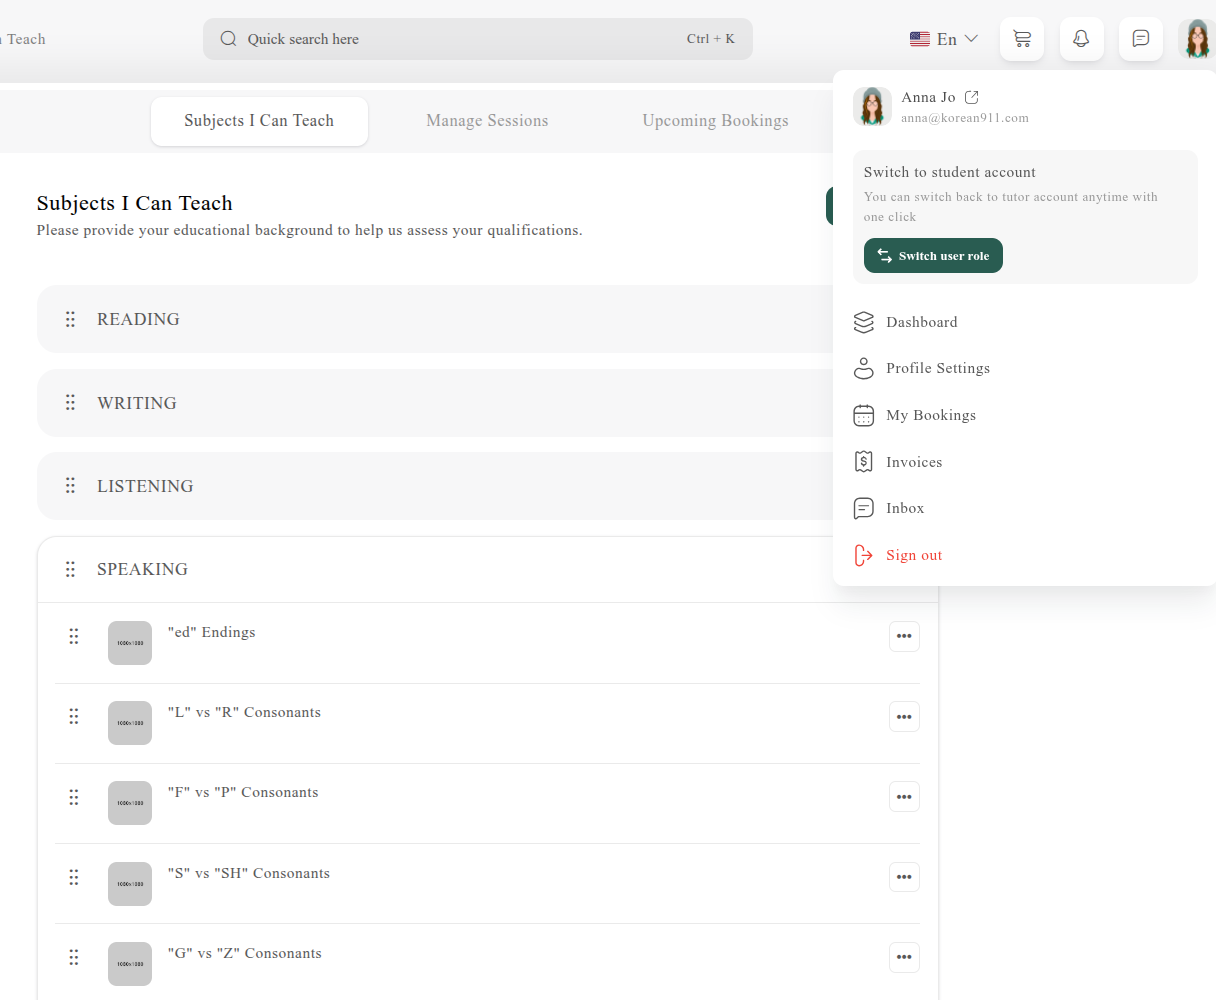This screenshot has width=1216, height=1000.
Task: Click the "F" vs "P" Consonants thumbnail
Action: tap(130, 803)
